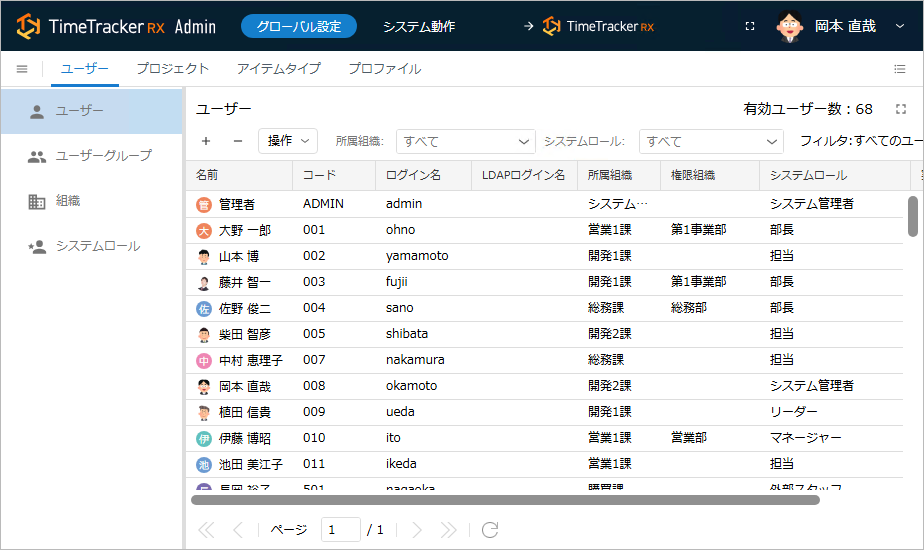Expand the システムロール filter dropdown
Screen dimensions: 924x550
(710, 142)
